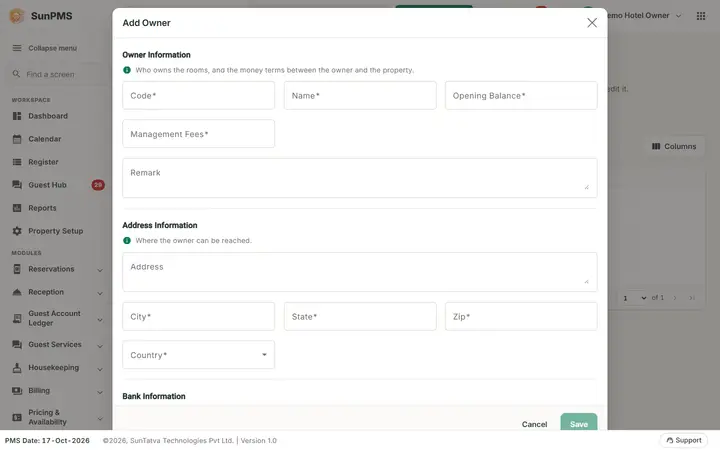
Task: Open the Support link in footer
Action: 684,440
